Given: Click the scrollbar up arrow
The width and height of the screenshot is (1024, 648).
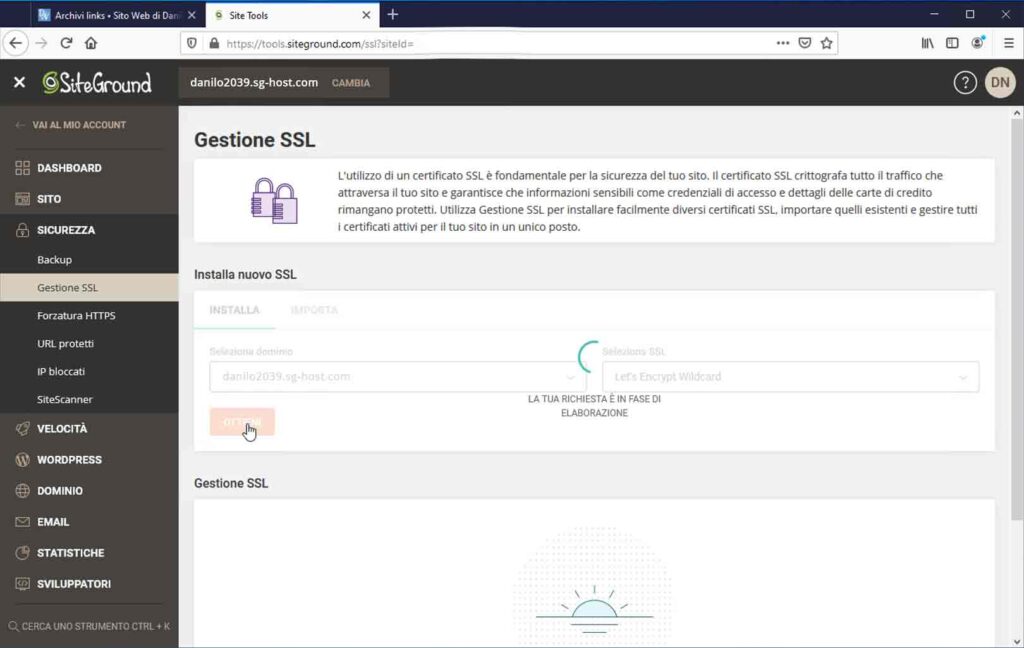Looking at the screenshot, I should (x=1016, y=113).
